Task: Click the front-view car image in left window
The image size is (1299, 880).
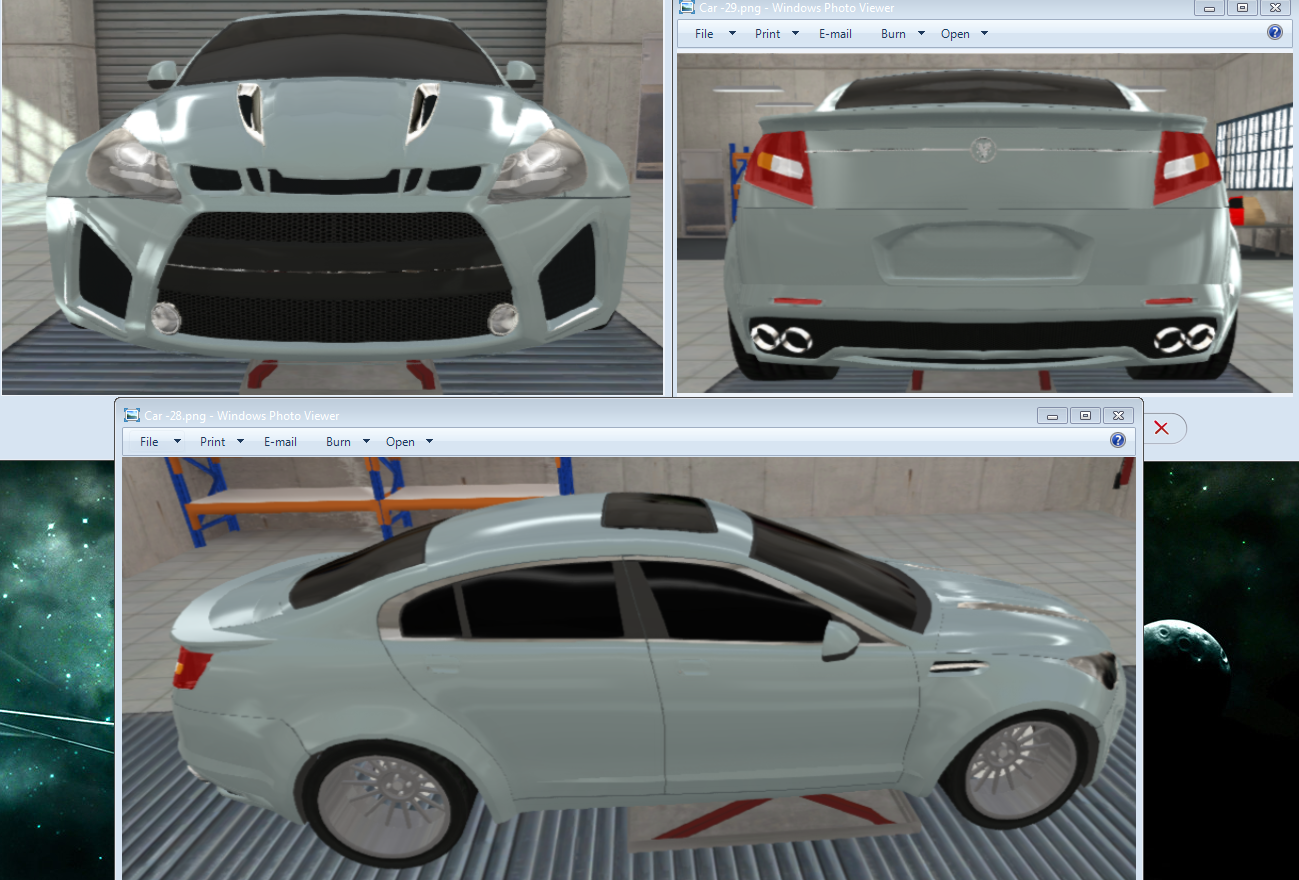Action: 332,197
